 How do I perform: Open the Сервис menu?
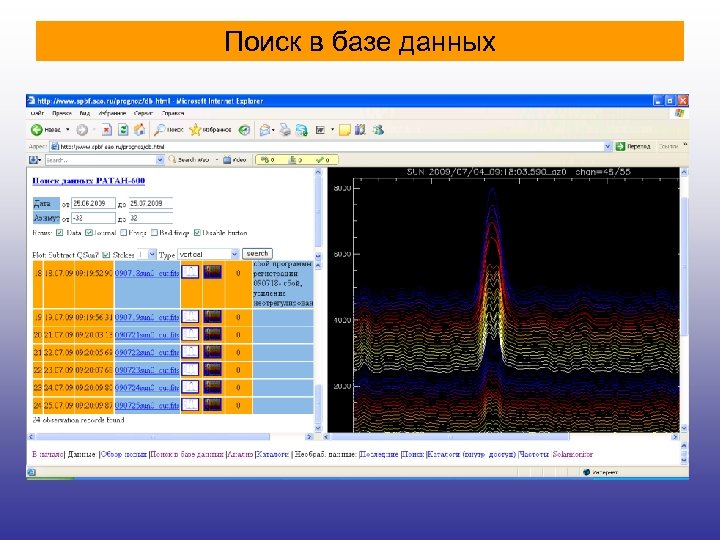point(143,113)
